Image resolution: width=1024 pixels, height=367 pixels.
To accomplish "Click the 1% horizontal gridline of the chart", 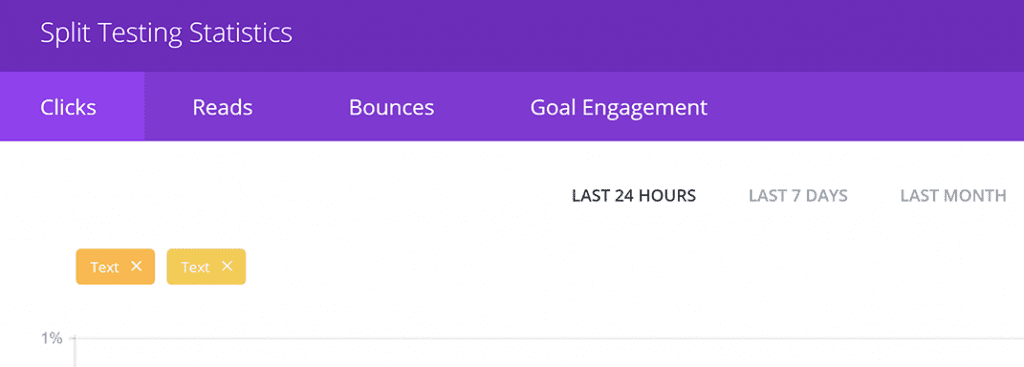I will (549, 338).
